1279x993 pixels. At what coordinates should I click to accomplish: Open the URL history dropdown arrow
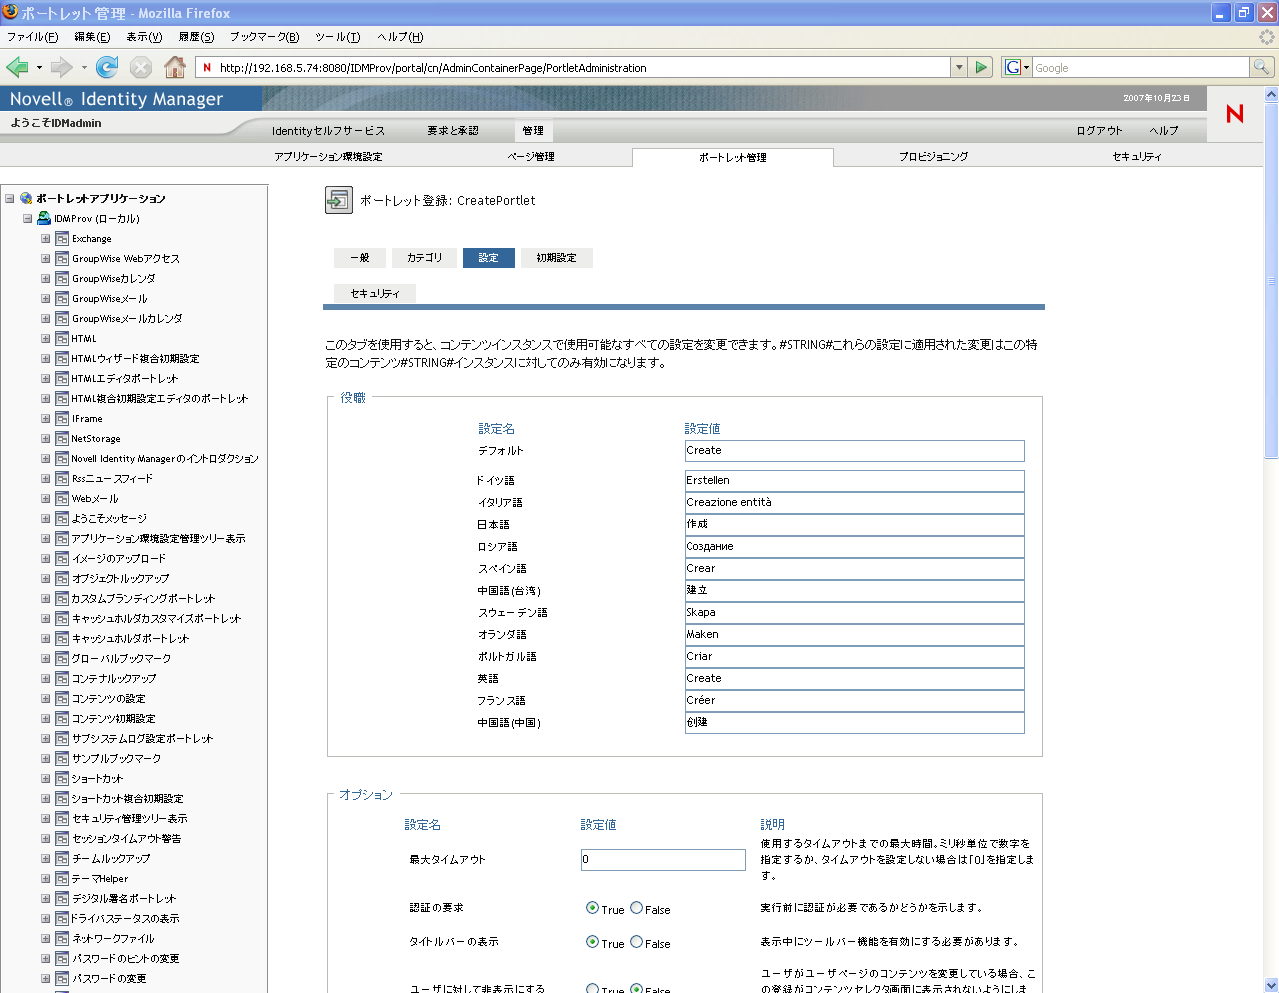pyautogui.click(x=959, y=67)
